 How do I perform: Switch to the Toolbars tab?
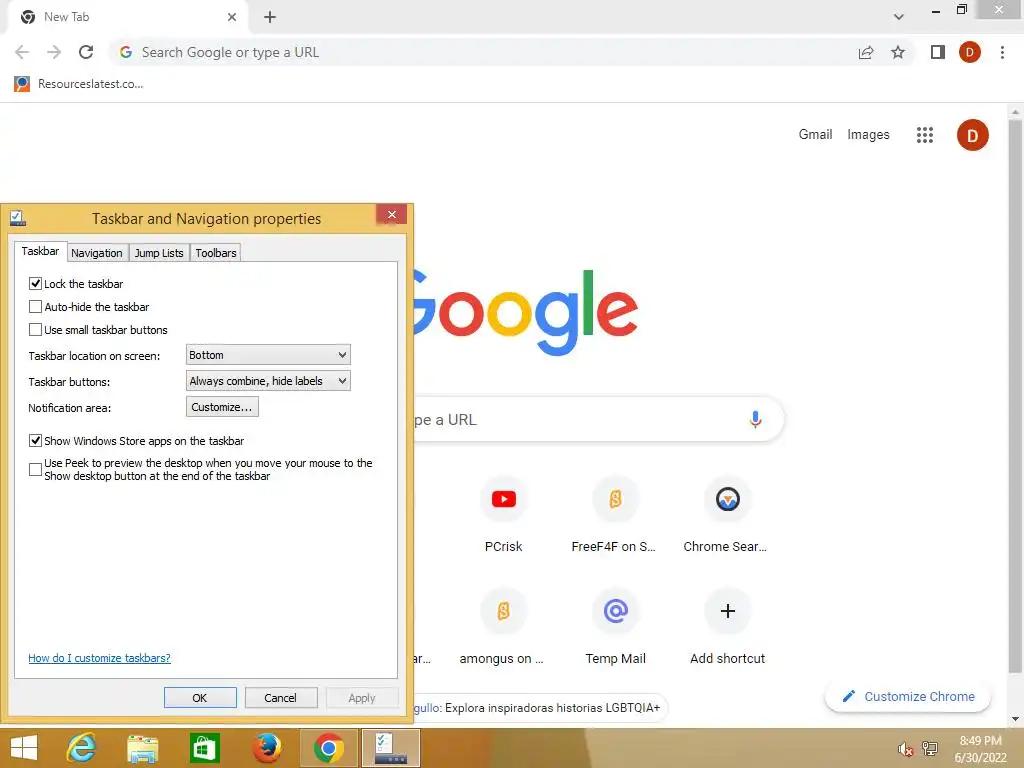point(216,253)
